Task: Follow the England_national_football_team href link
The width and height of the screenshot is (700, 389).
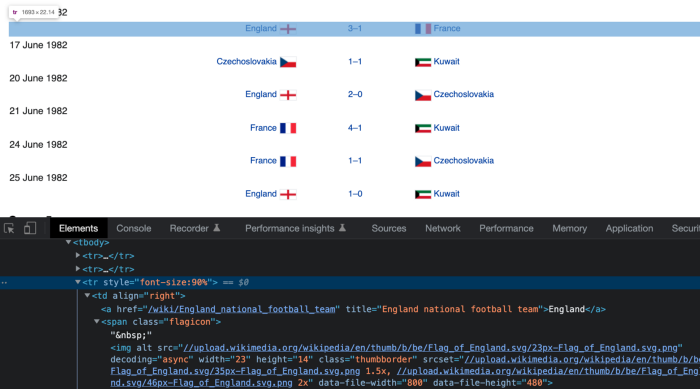Action: [242, 309]
